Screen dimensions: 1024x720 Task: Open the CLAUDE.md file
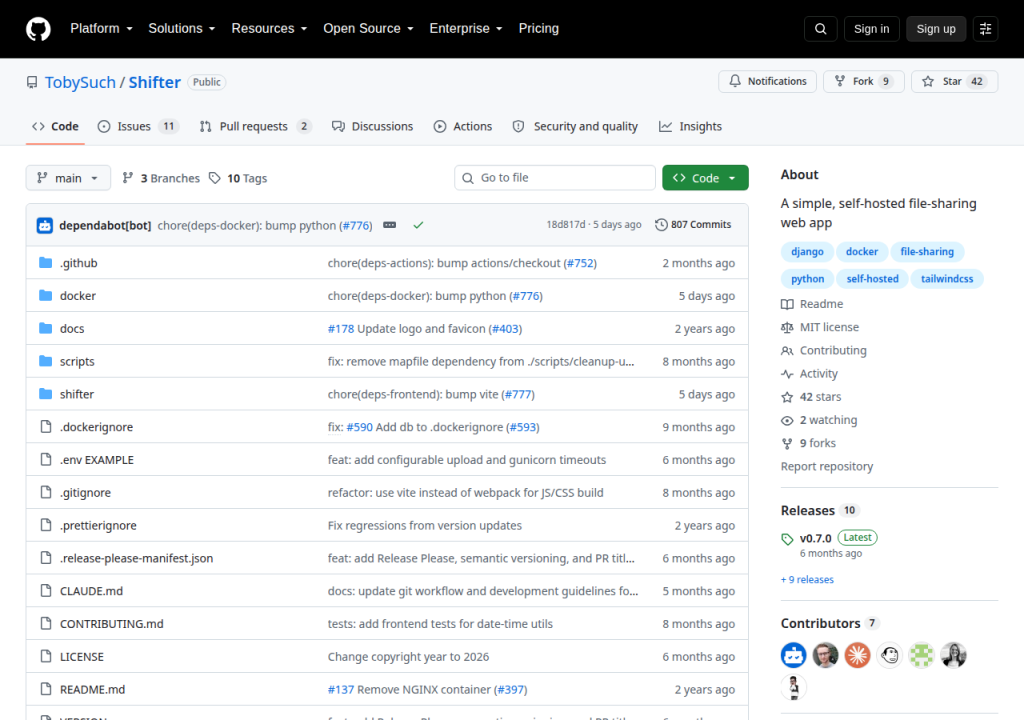pos(91,591)
